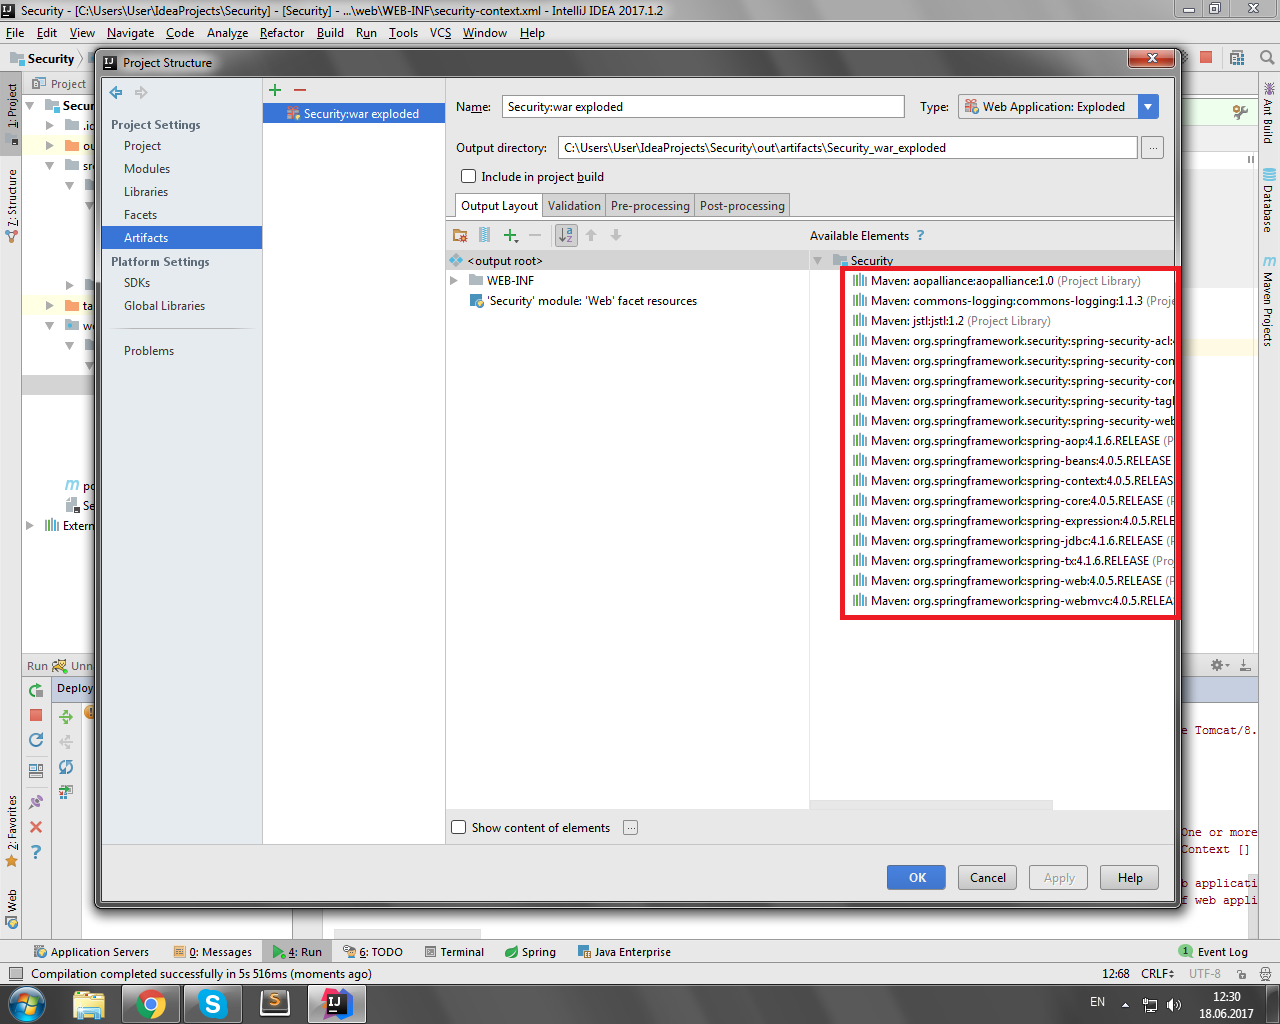The width and height of the screenshot is (1280, 1024).
Task: Open the Navigate menu
Action: pyautogui.click(x=131, y=32)
